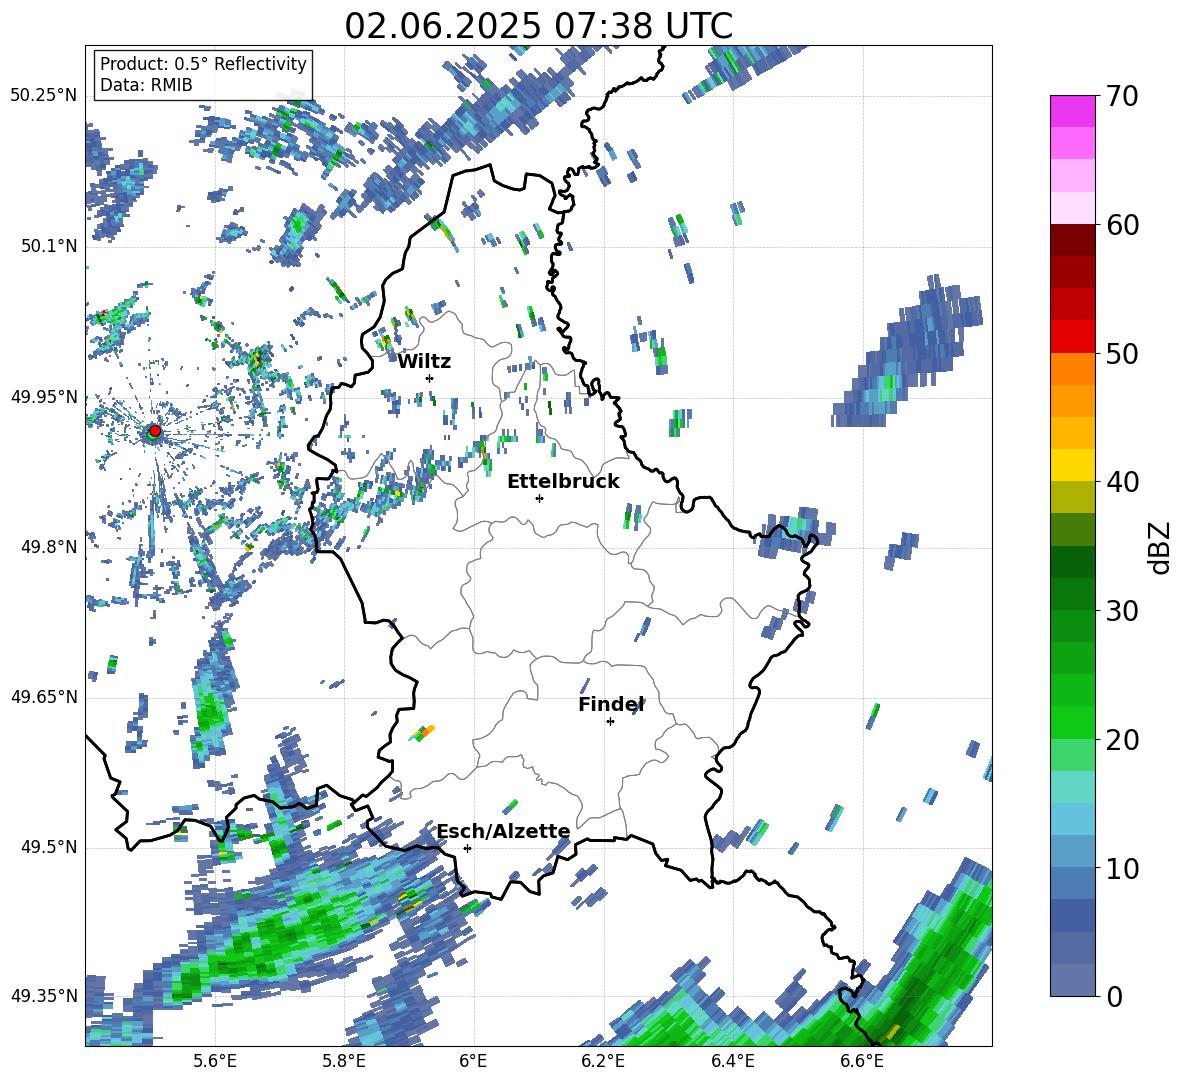Click the dark red colorbar segment below 60
This screenshot has height=1081, width=1184.
click(x=1072, y=239)
